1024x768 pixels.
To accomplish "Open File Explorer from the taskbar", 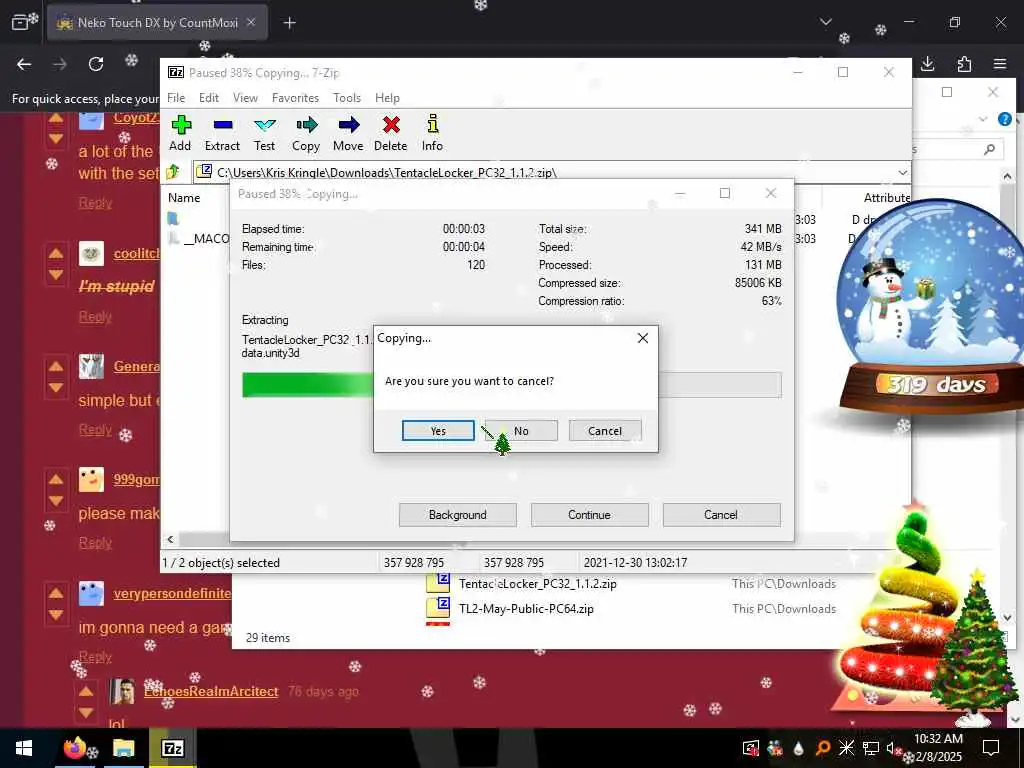I will (x=123, y=748).
